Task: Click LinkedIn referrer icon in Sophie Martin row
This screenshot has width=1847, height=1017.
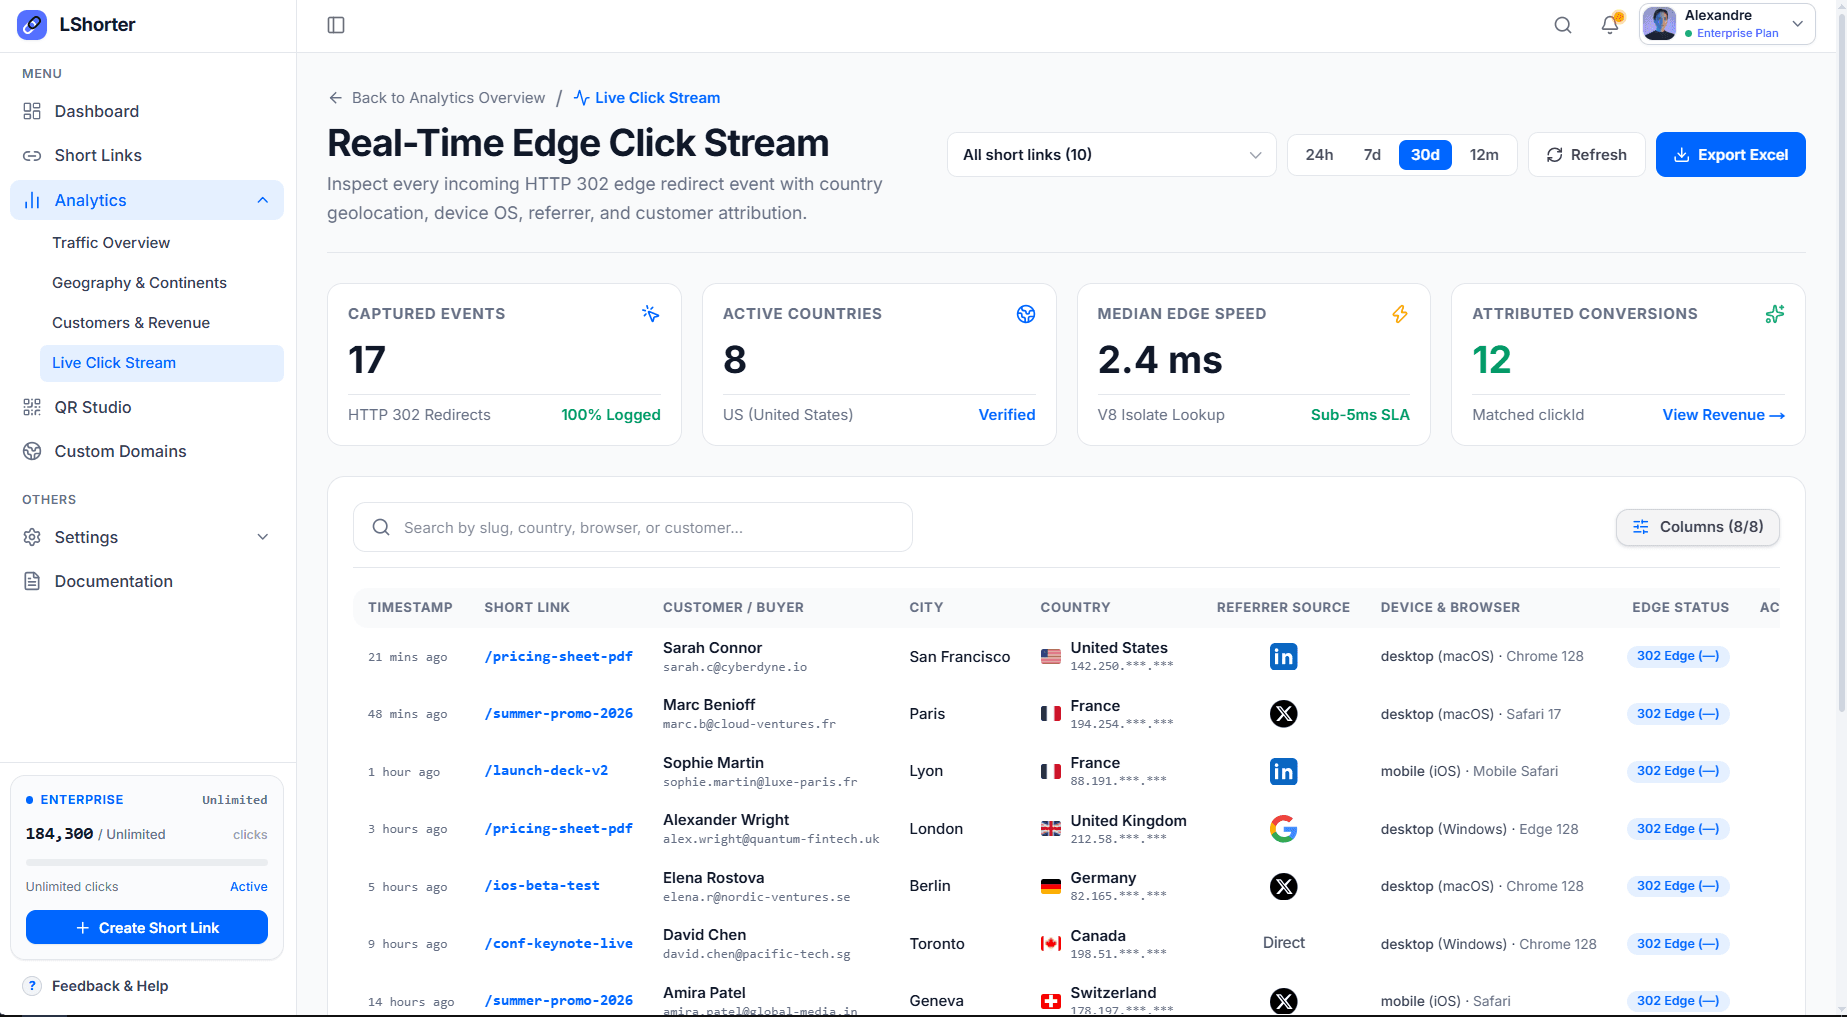Action: coord(1283,771)
